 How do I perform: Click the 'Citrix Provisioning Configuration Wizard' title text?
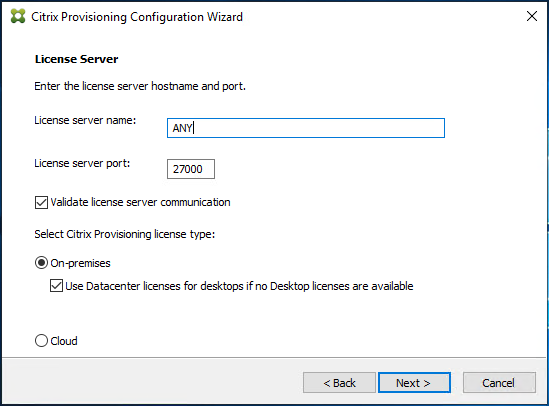click(x=137, y=17)
